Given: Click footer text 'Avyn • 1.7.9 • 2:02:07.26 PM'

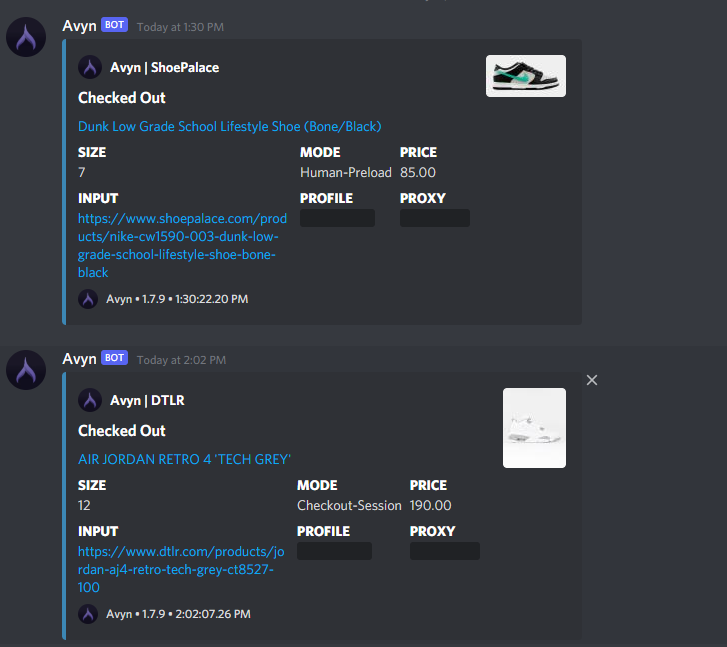Looking at the screenshot, I should coord(179,614).
